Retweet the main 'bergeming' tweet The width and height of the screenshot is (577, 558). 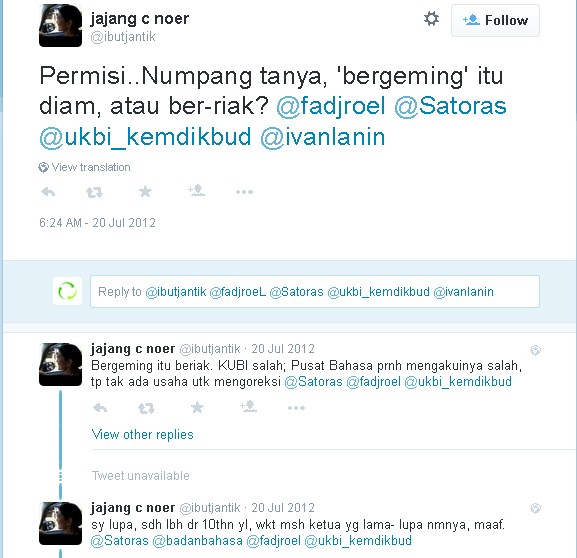[94, 192]
